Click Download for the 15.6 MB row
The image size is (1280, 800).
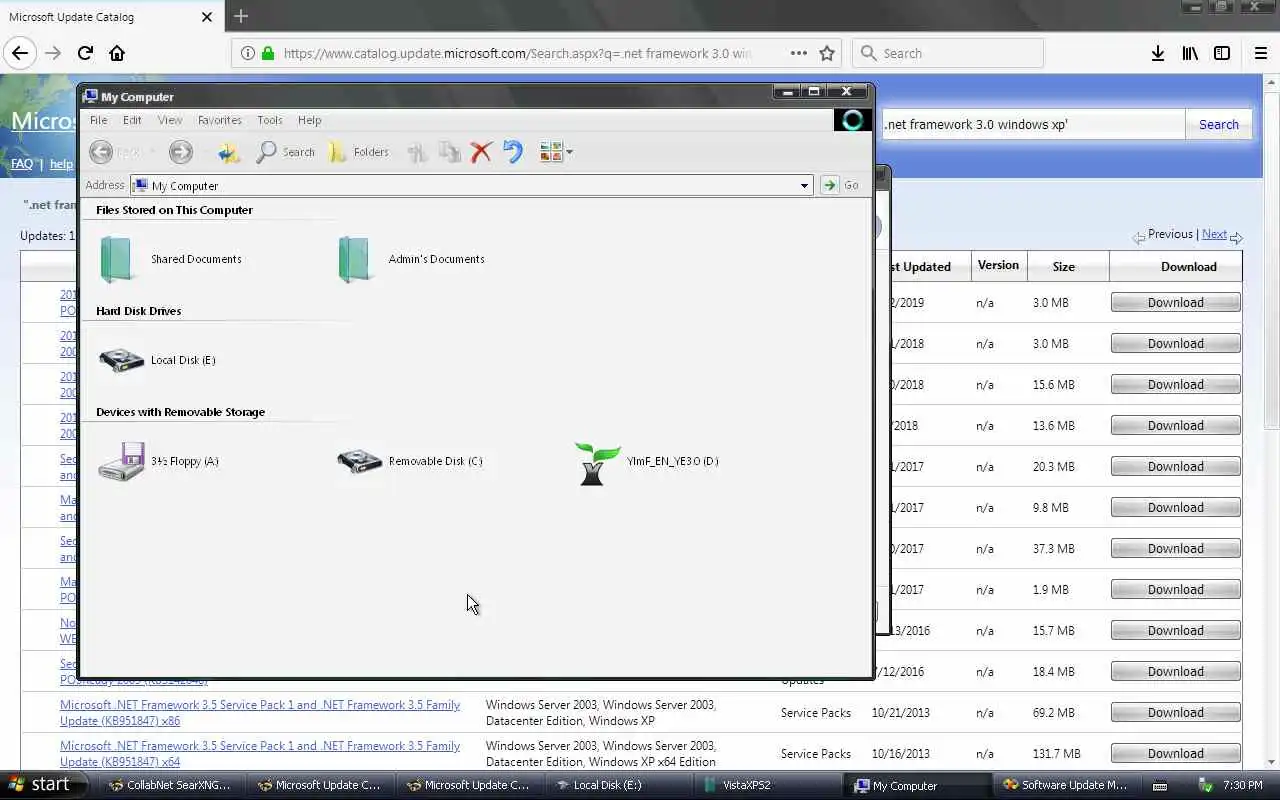1176,385
